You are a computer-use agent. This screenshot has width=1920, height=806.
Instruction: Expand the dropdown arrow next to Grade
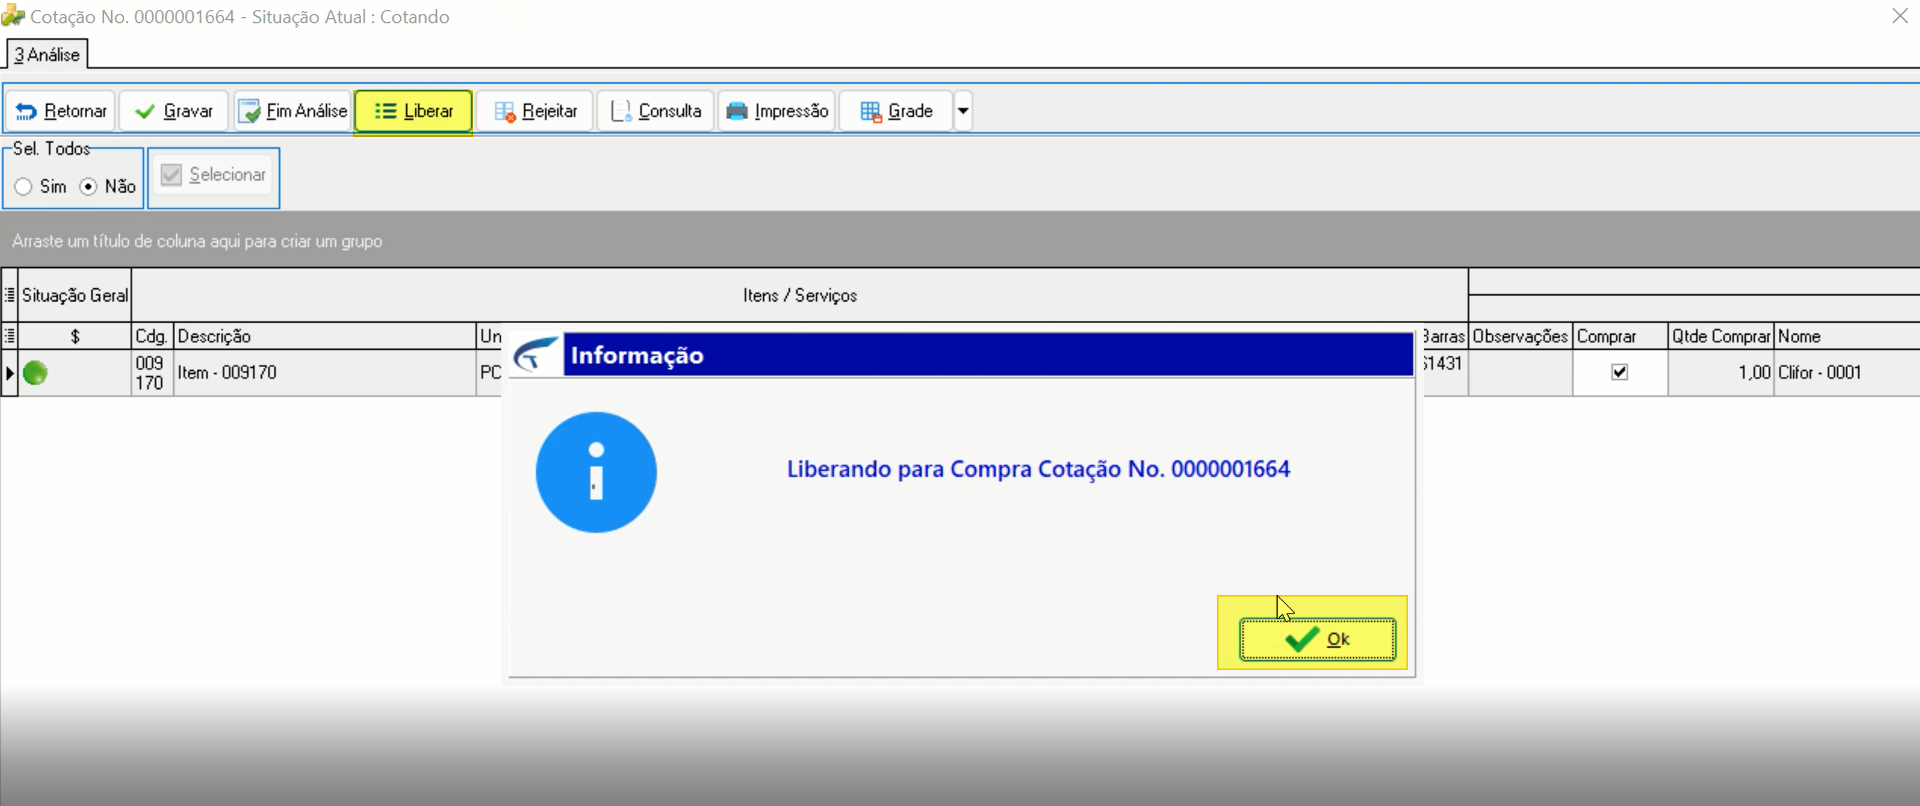click(x=963, y=111)
